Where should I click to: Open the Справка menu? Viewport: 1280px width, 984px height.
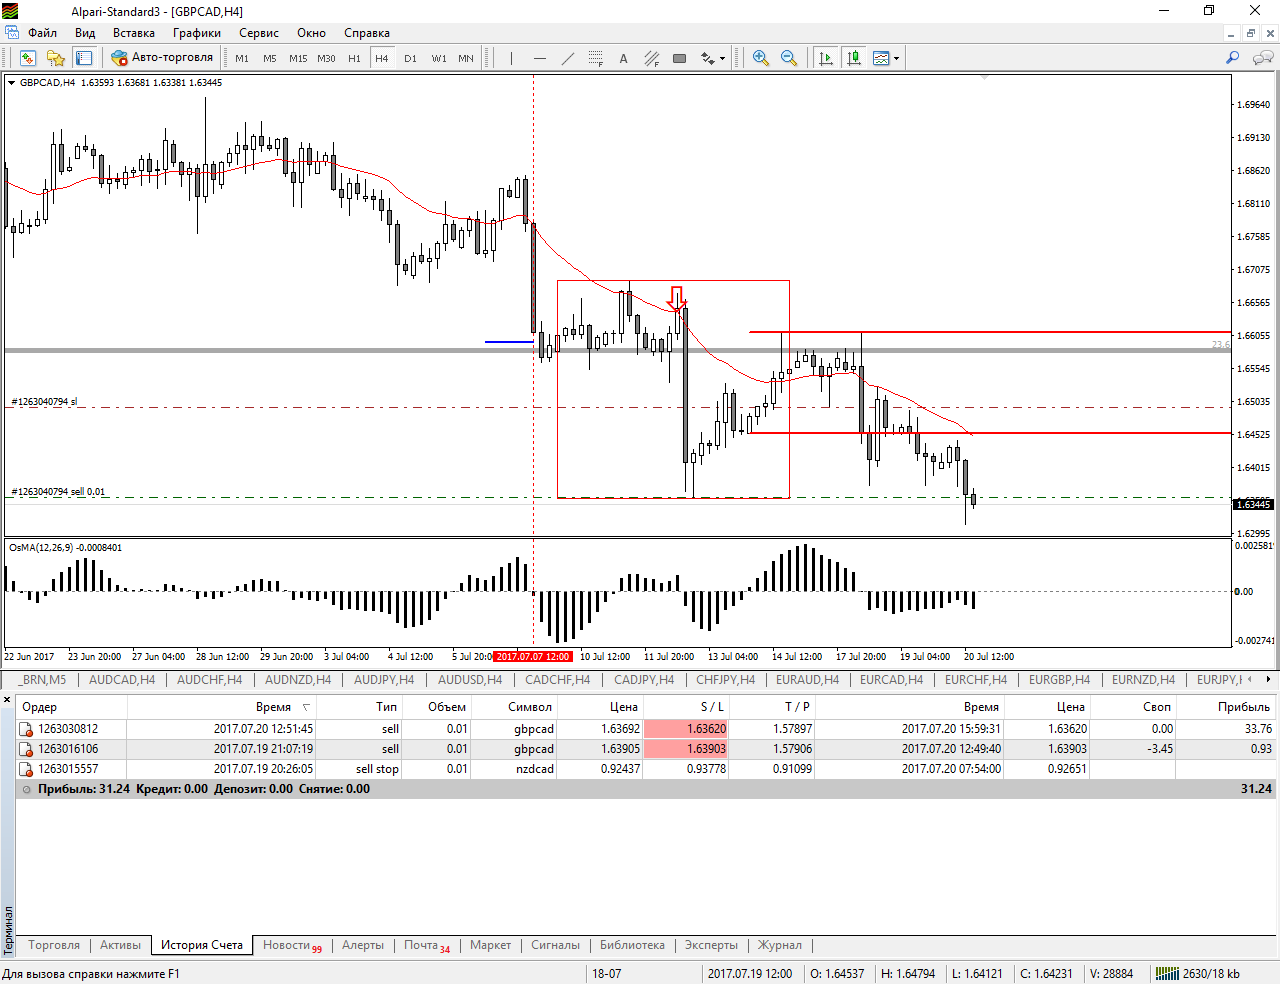tap(367, 33)
